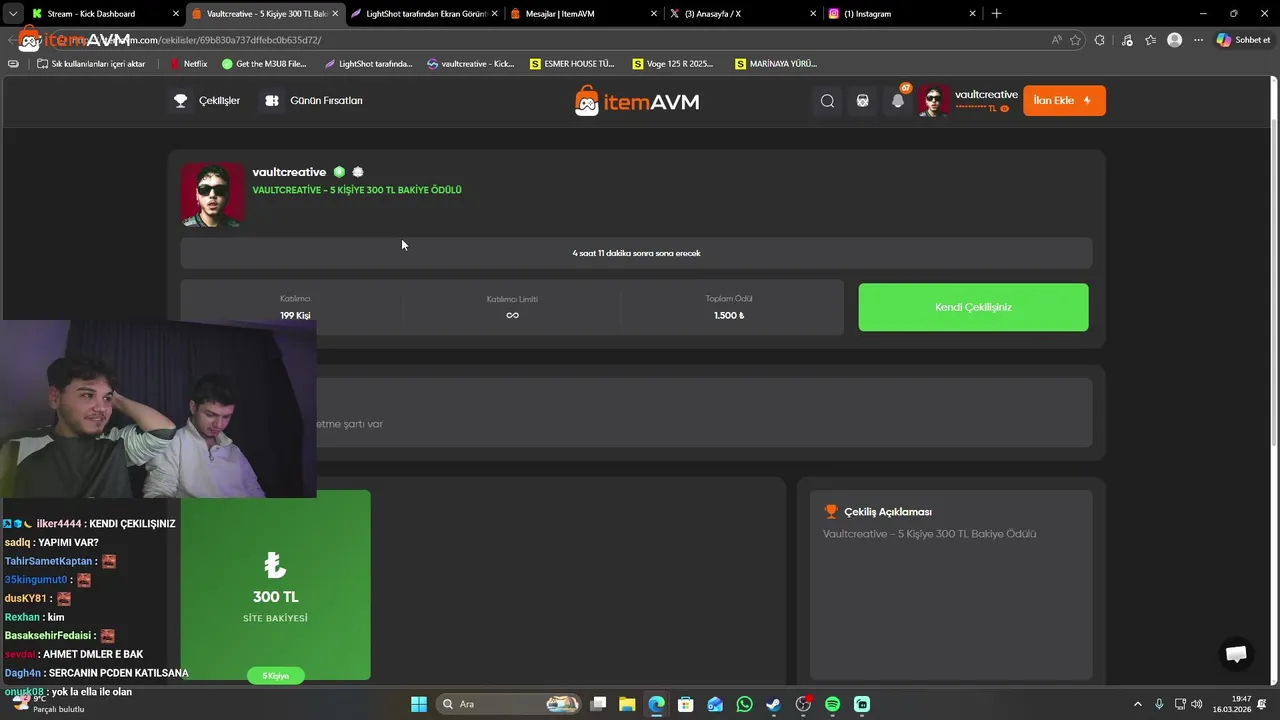Click the itemAVM center logo
Image resolution: width=1280 pixels, height=720 pixels.
point(637,101)
